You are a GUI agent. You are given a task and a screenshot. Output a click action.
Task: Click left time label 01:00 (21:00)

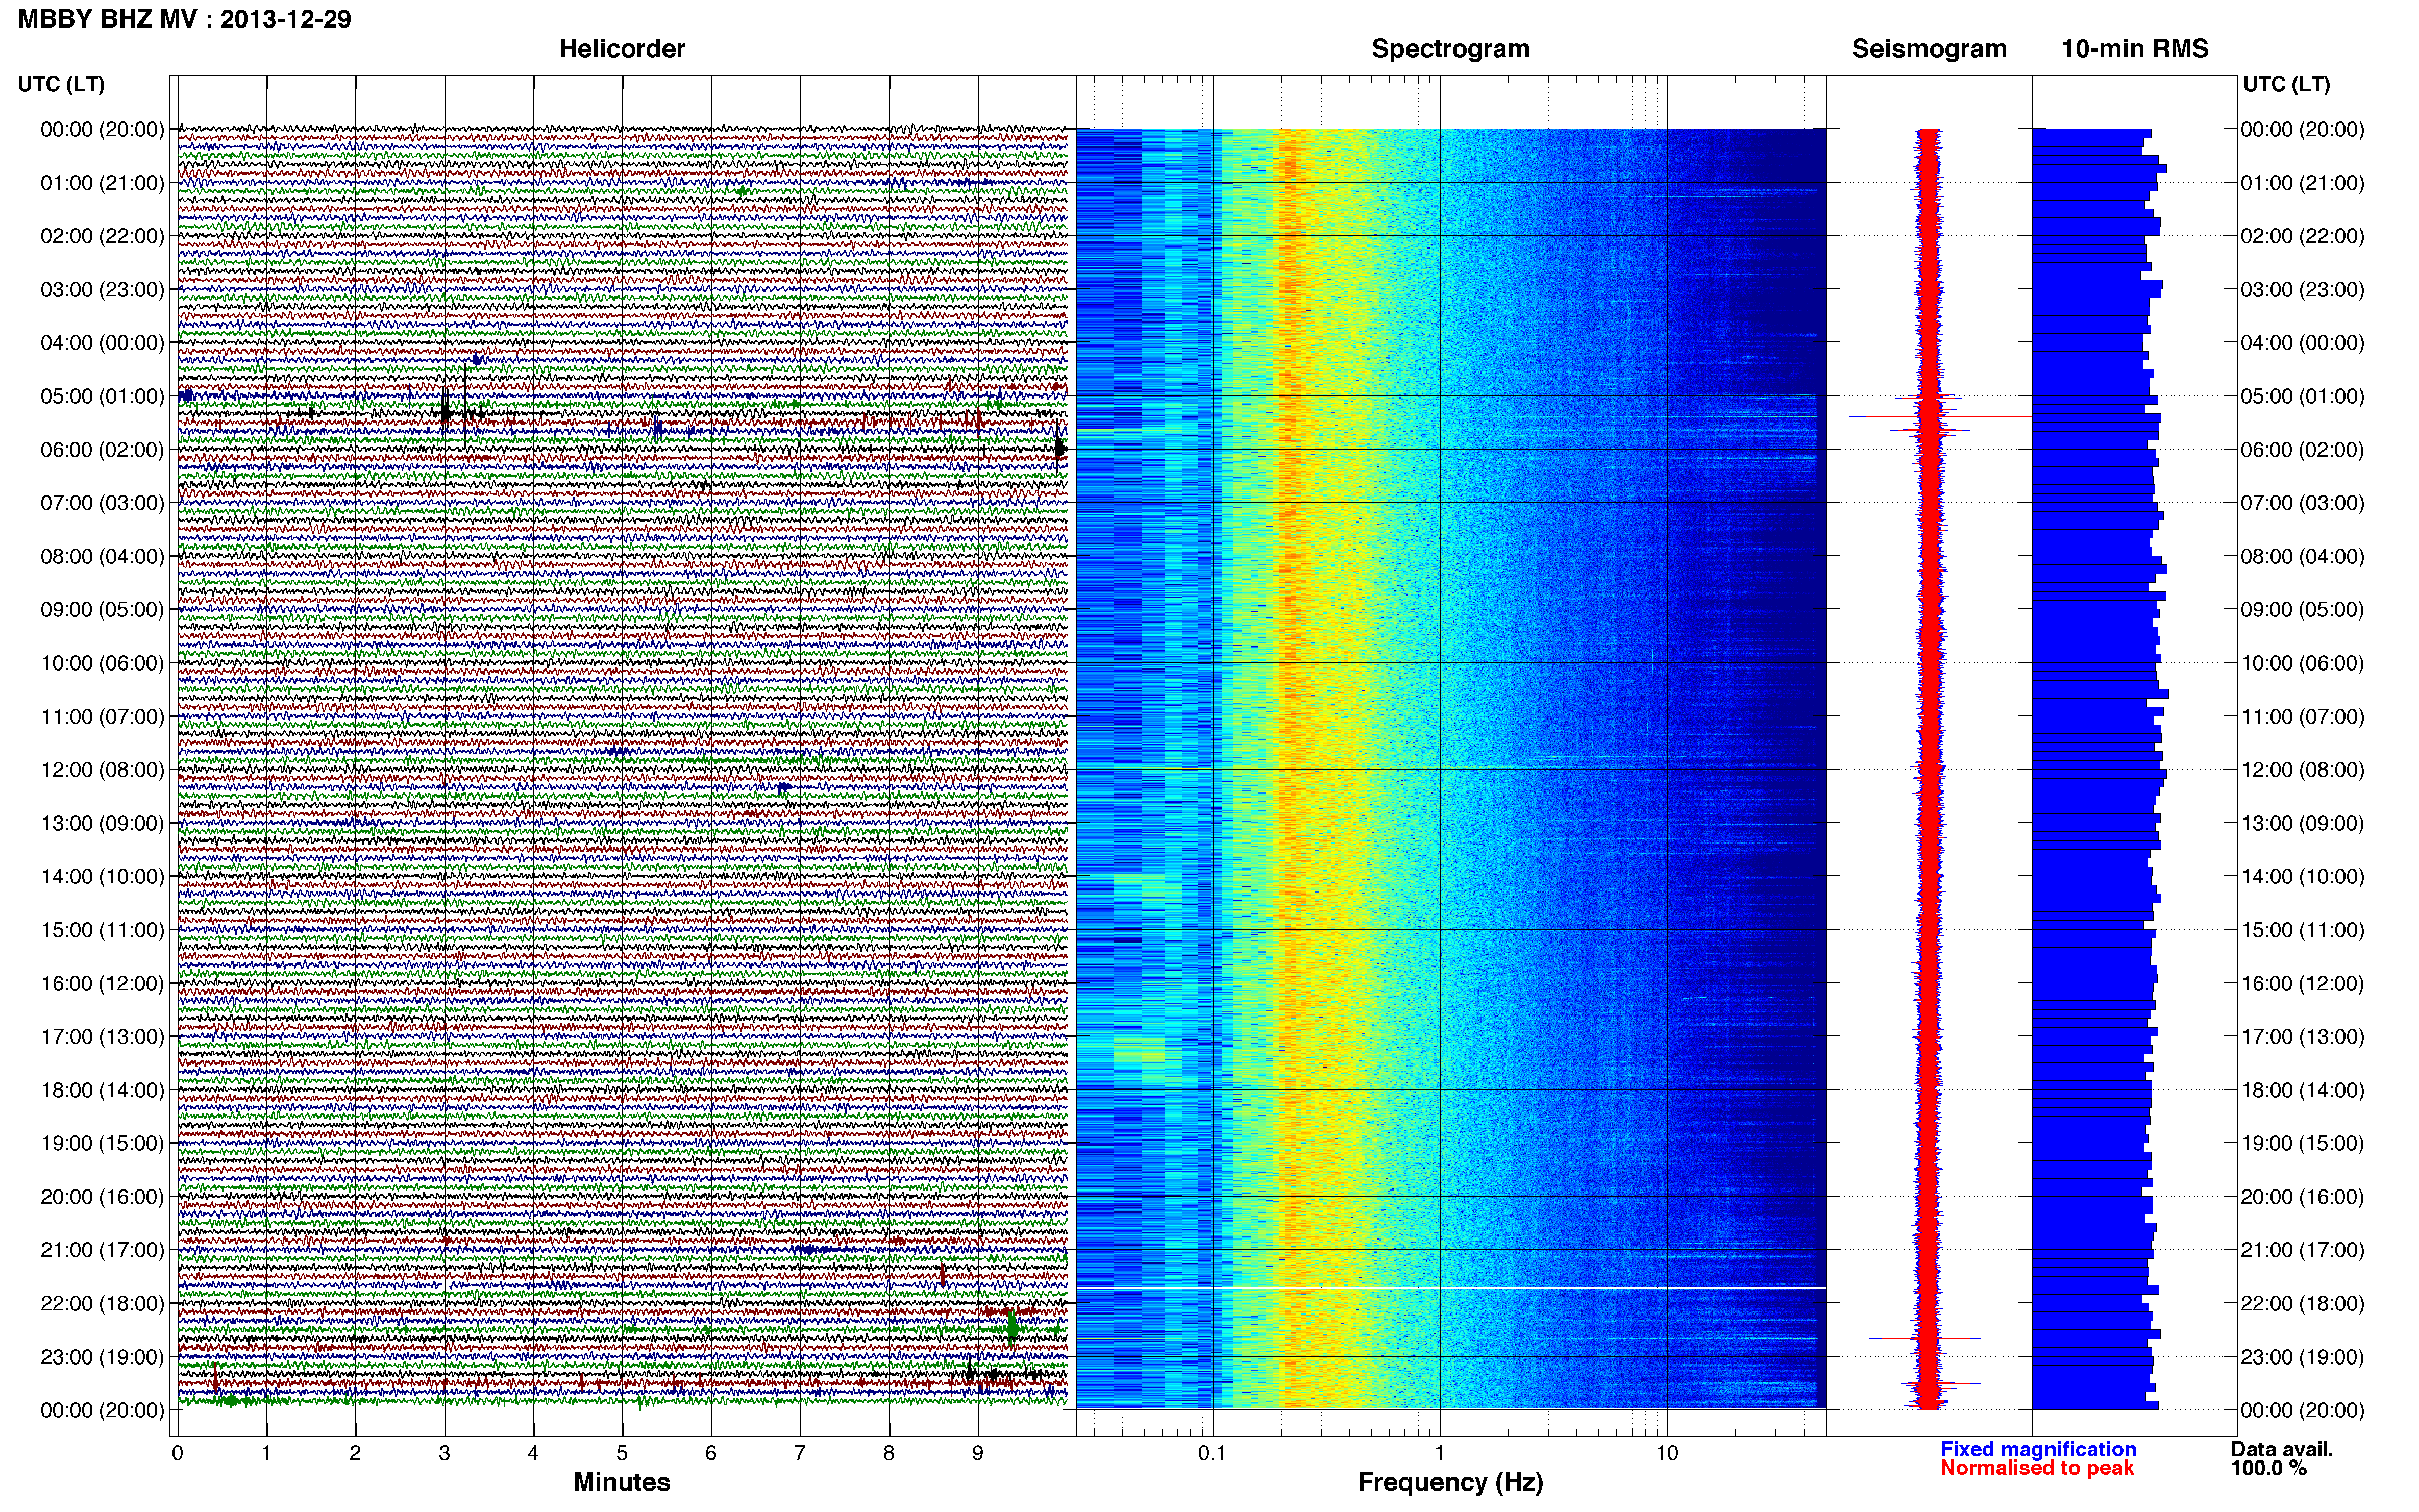[102, 183]
